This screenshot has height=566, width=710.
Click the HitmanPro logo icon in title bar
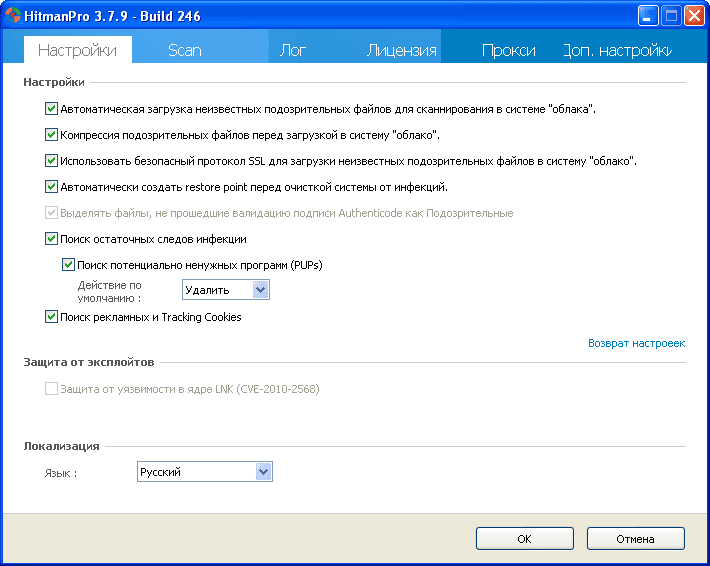12,15
